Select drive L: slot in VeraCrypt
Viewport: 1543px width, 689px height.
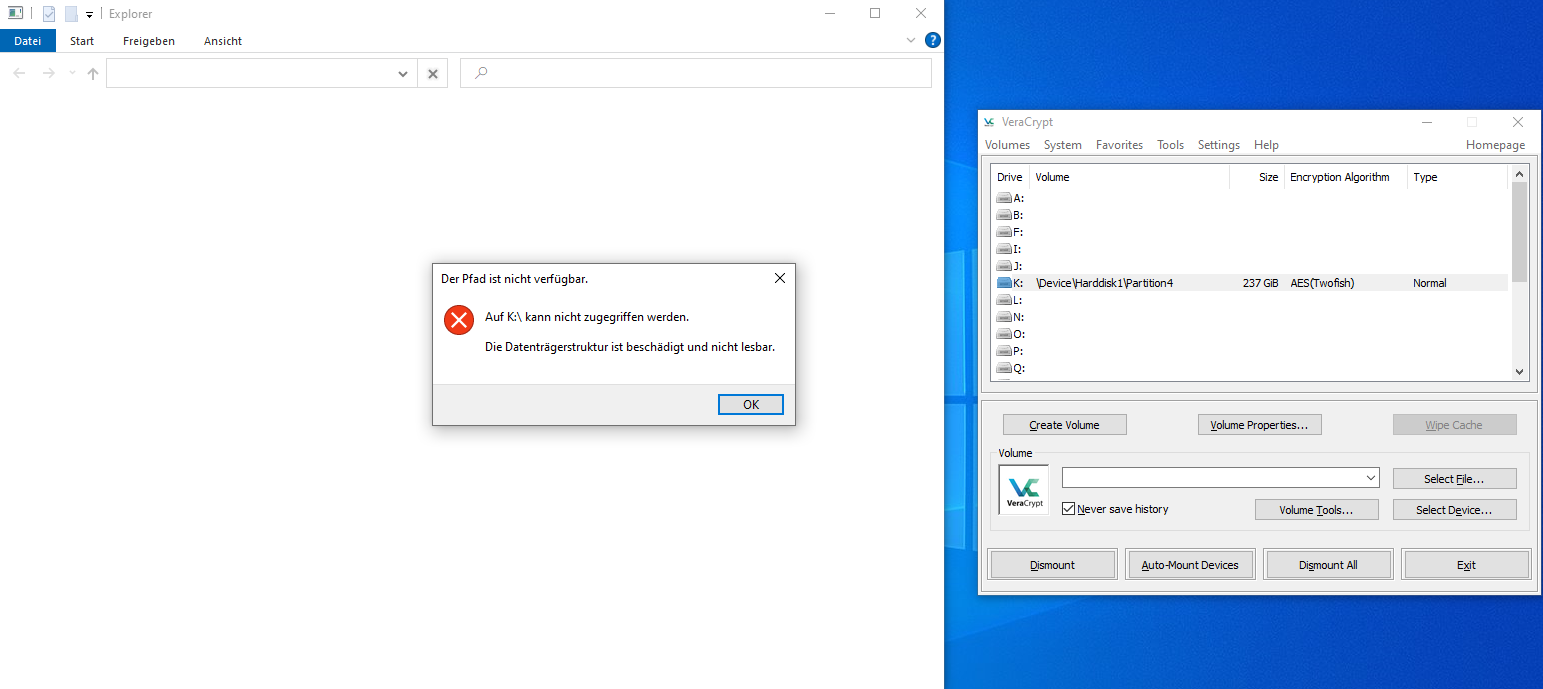[1010, 300]
